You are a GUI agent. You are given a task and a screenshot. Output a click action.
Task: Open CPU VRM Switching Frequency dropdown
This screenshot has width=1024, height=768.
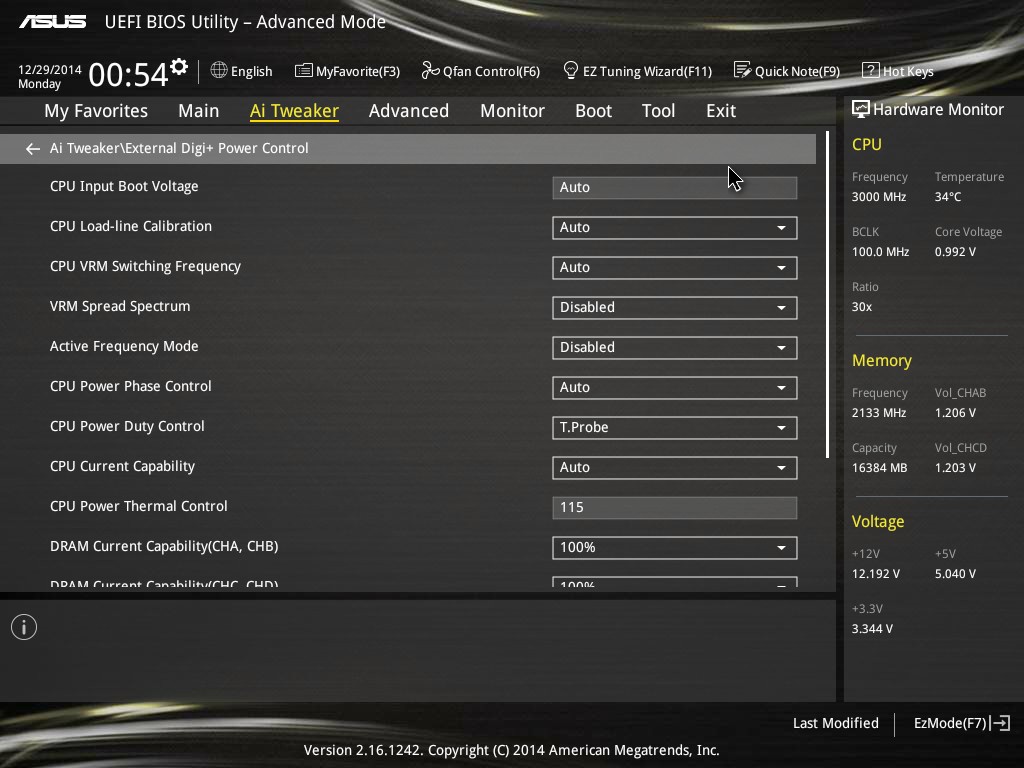(675, 268)
